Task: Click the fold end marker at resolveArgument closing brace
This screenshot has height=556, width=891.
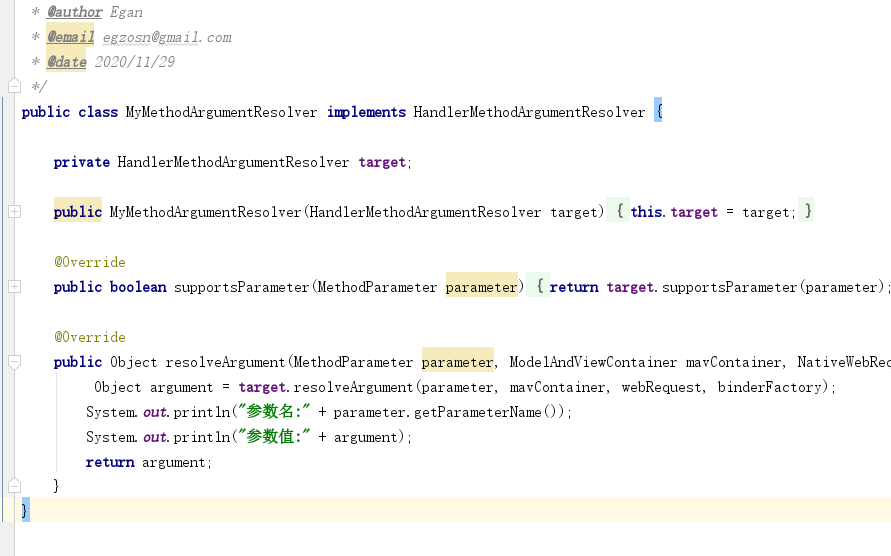Action: click(x=15, y=486)
